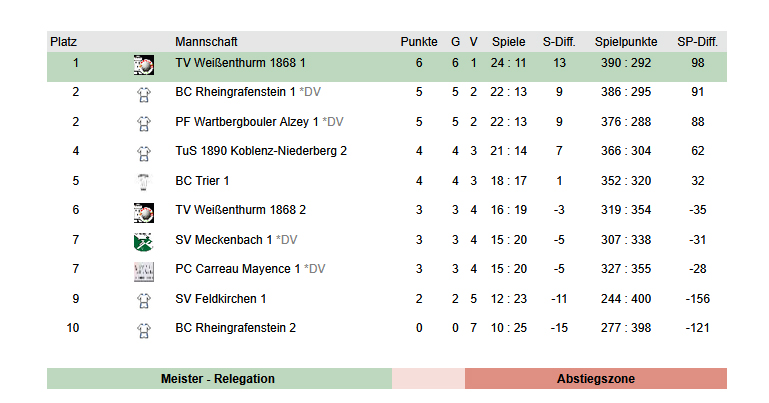Viewport: 769px width, 403px height.
Task: Click the TV Weißenthurm 1868 1 club logo
Action: pos(143,64)
